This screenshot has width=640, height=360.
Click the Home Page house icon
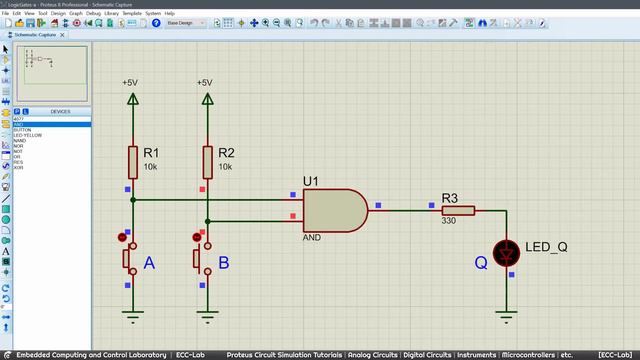[x=54, y=23]
